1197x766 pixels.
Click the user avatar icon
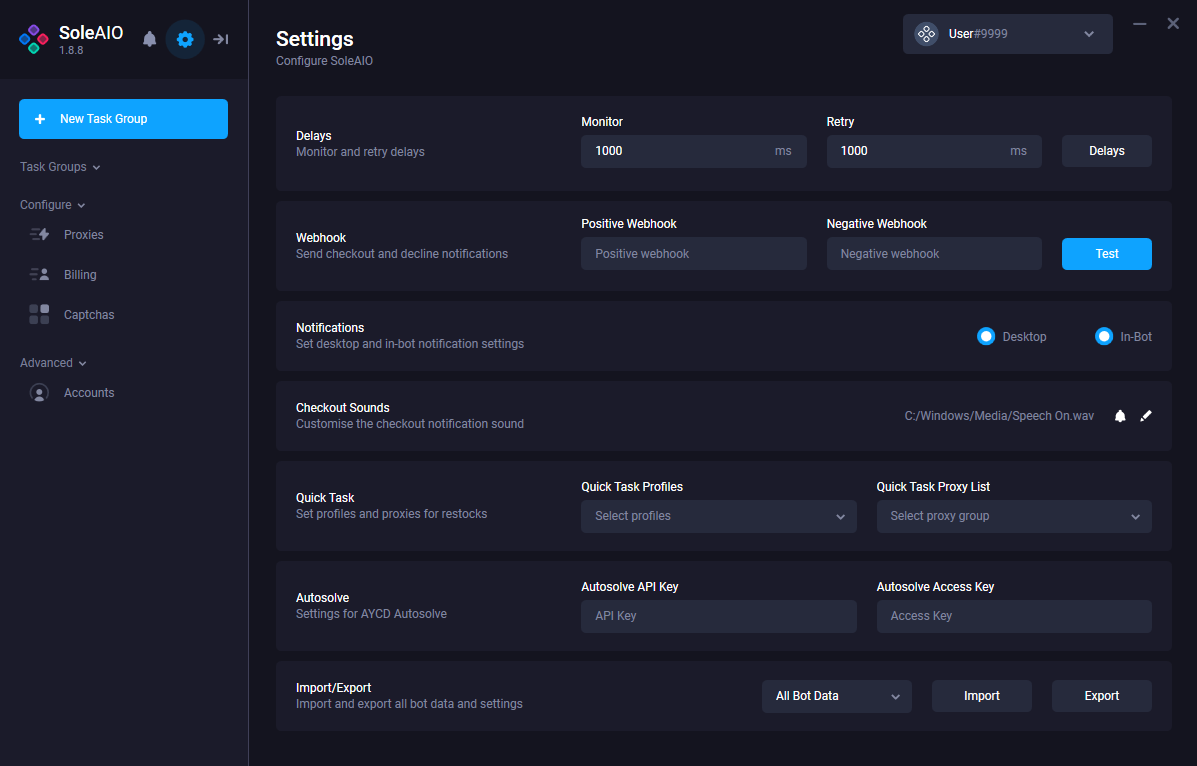tap(926, 34)
